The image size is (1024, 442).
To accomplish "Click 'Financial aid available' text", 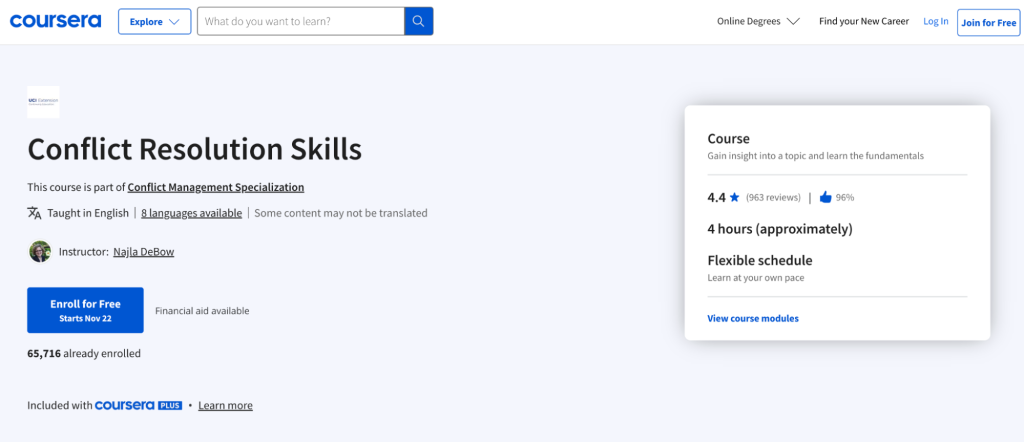I will click(x=202, y=311).
